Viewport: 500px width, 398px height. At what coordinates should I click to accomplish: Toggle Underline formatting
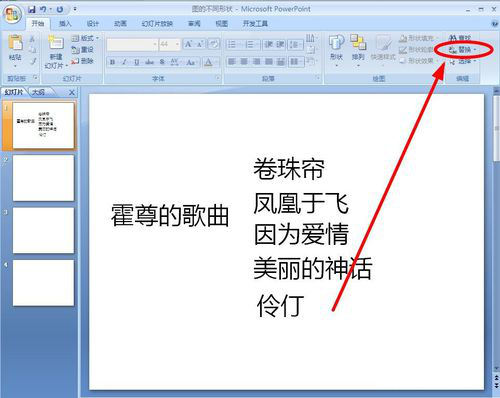[x=137, y=62]
